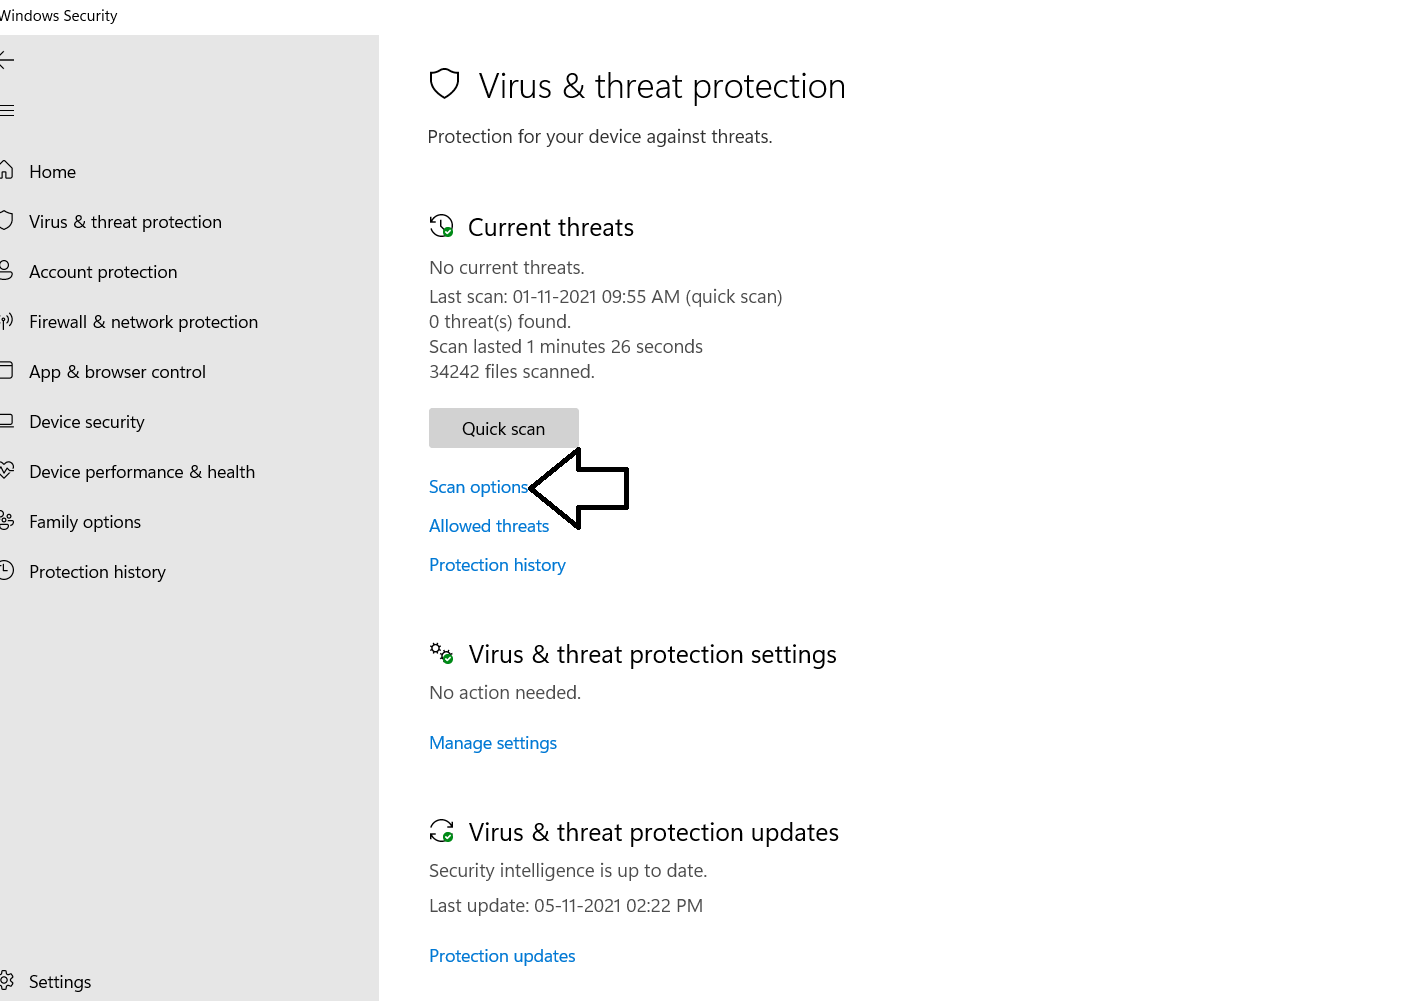Viewport: 1417px width, 1001px height.
Task: Check for Protection updates
Action: pyautogui.click(x=501, y=955)
